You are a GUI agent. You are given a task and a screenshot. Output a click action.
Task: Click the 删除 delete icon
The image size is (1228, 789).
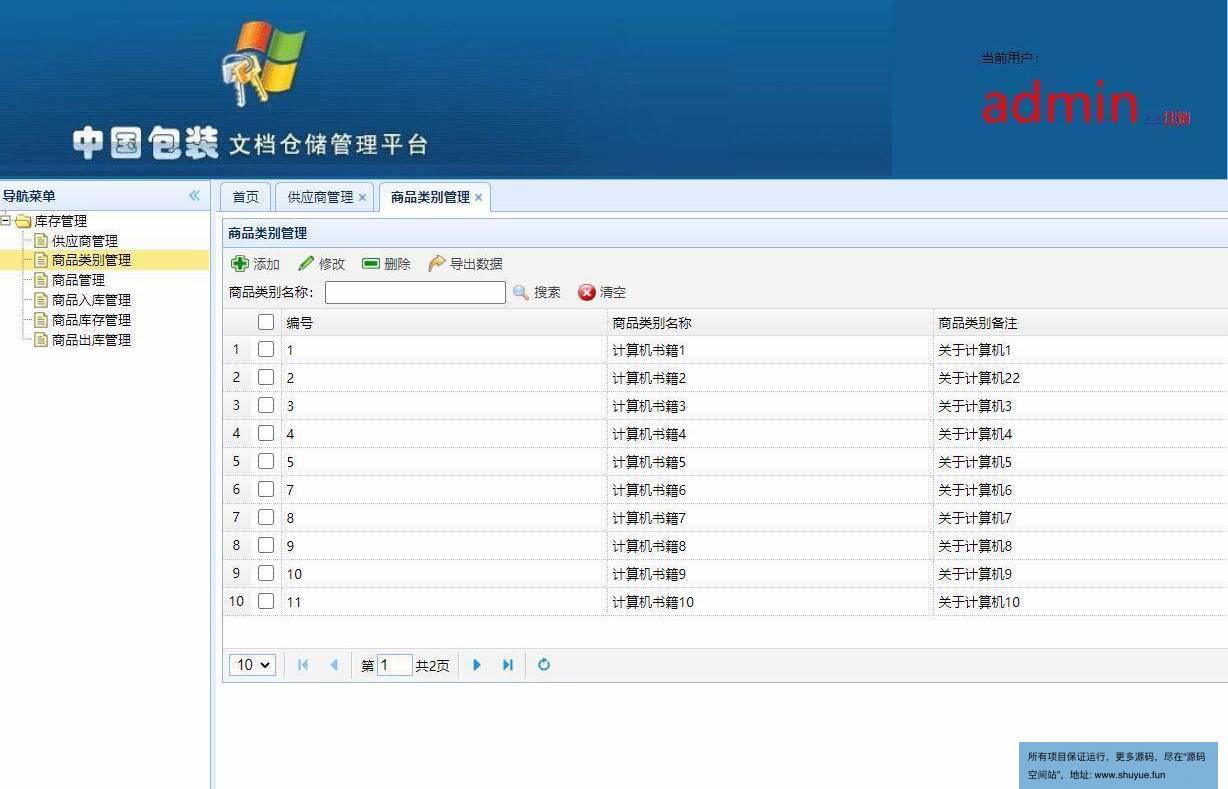tap(371, 264)
